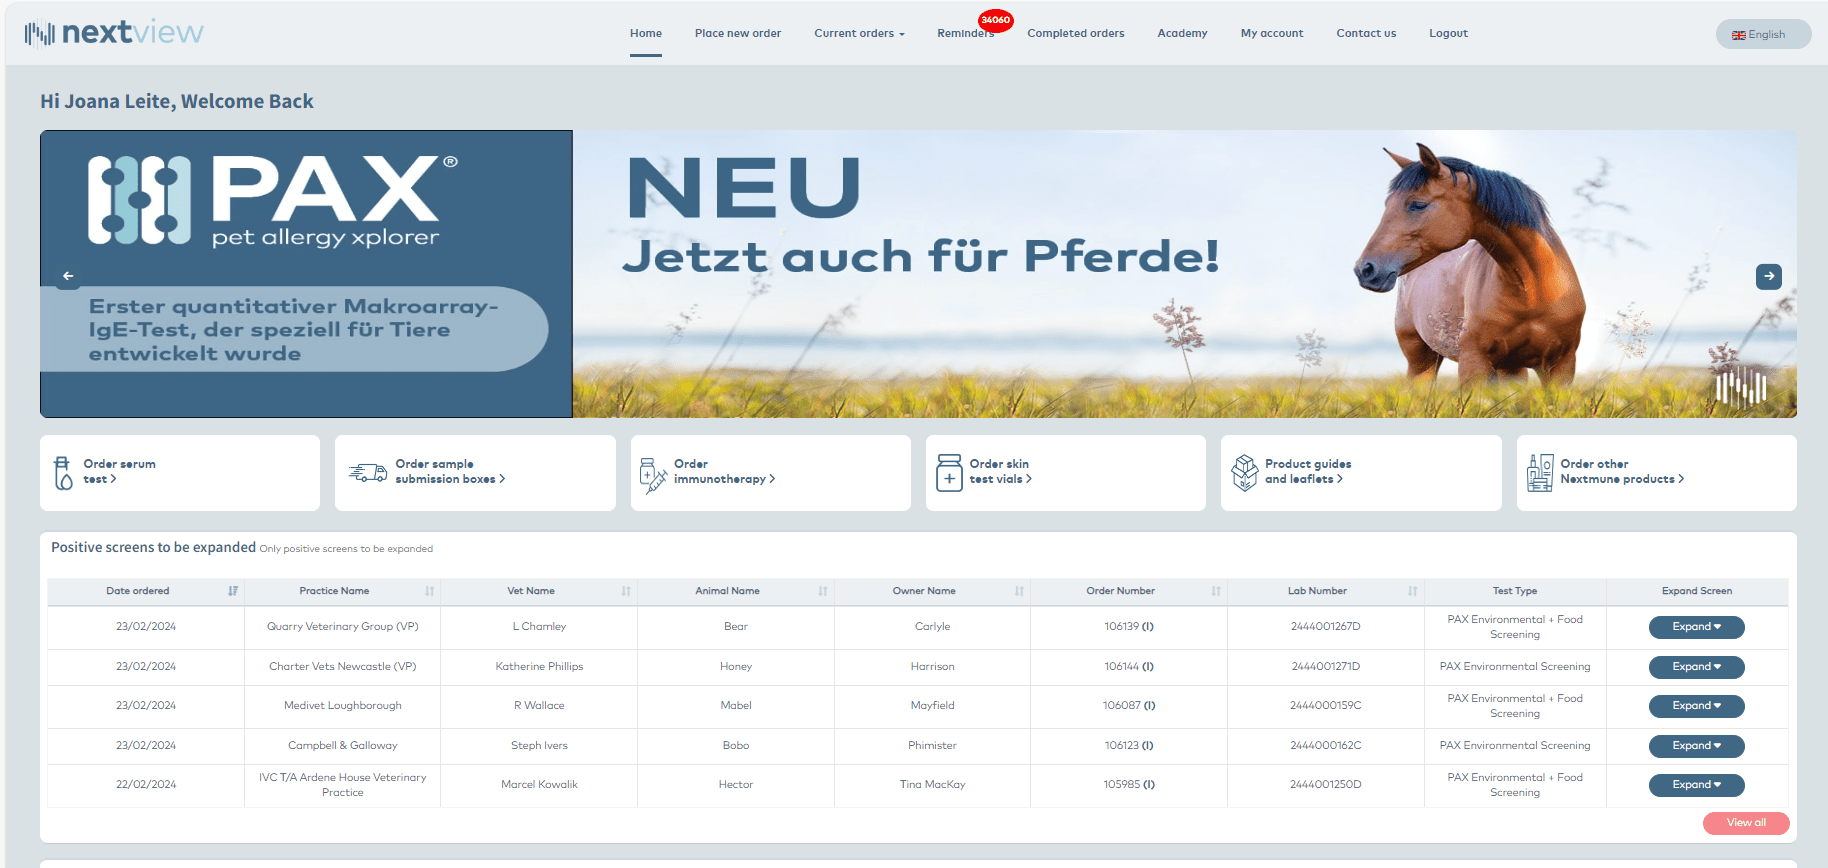Image resolution: width=1828 pixels, height=868 pixels.
Task: Click the UK flag language icon
Action: tap(1739, 35)
